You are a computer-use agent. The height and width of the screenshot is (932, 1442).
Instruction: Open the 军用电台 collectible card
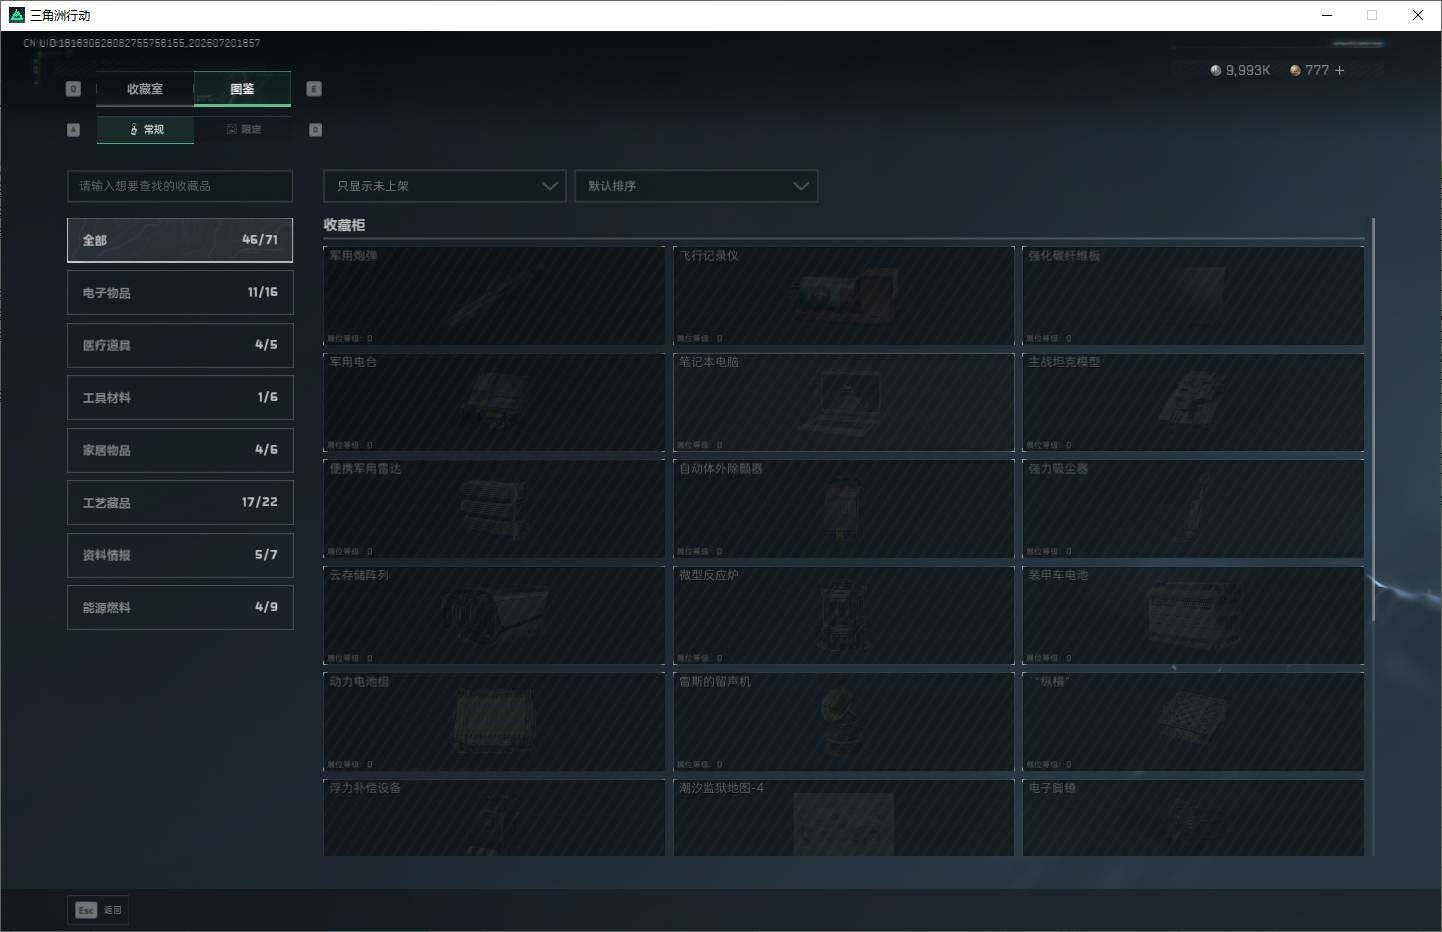(x=494, y=402)
